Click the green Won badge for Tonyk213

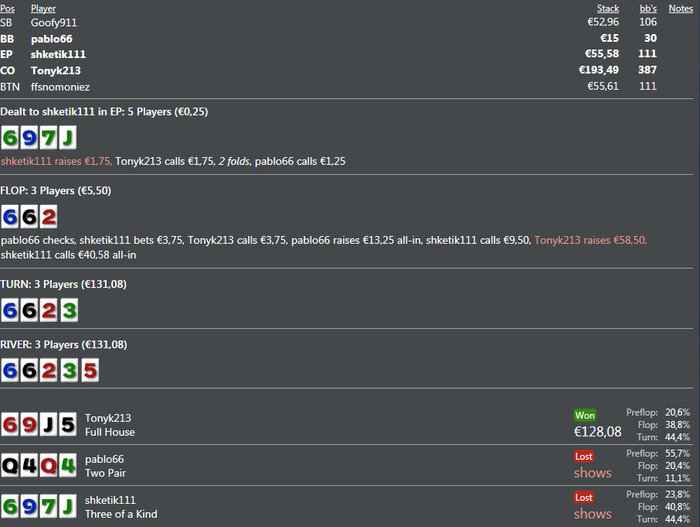[x=584, y=415]
